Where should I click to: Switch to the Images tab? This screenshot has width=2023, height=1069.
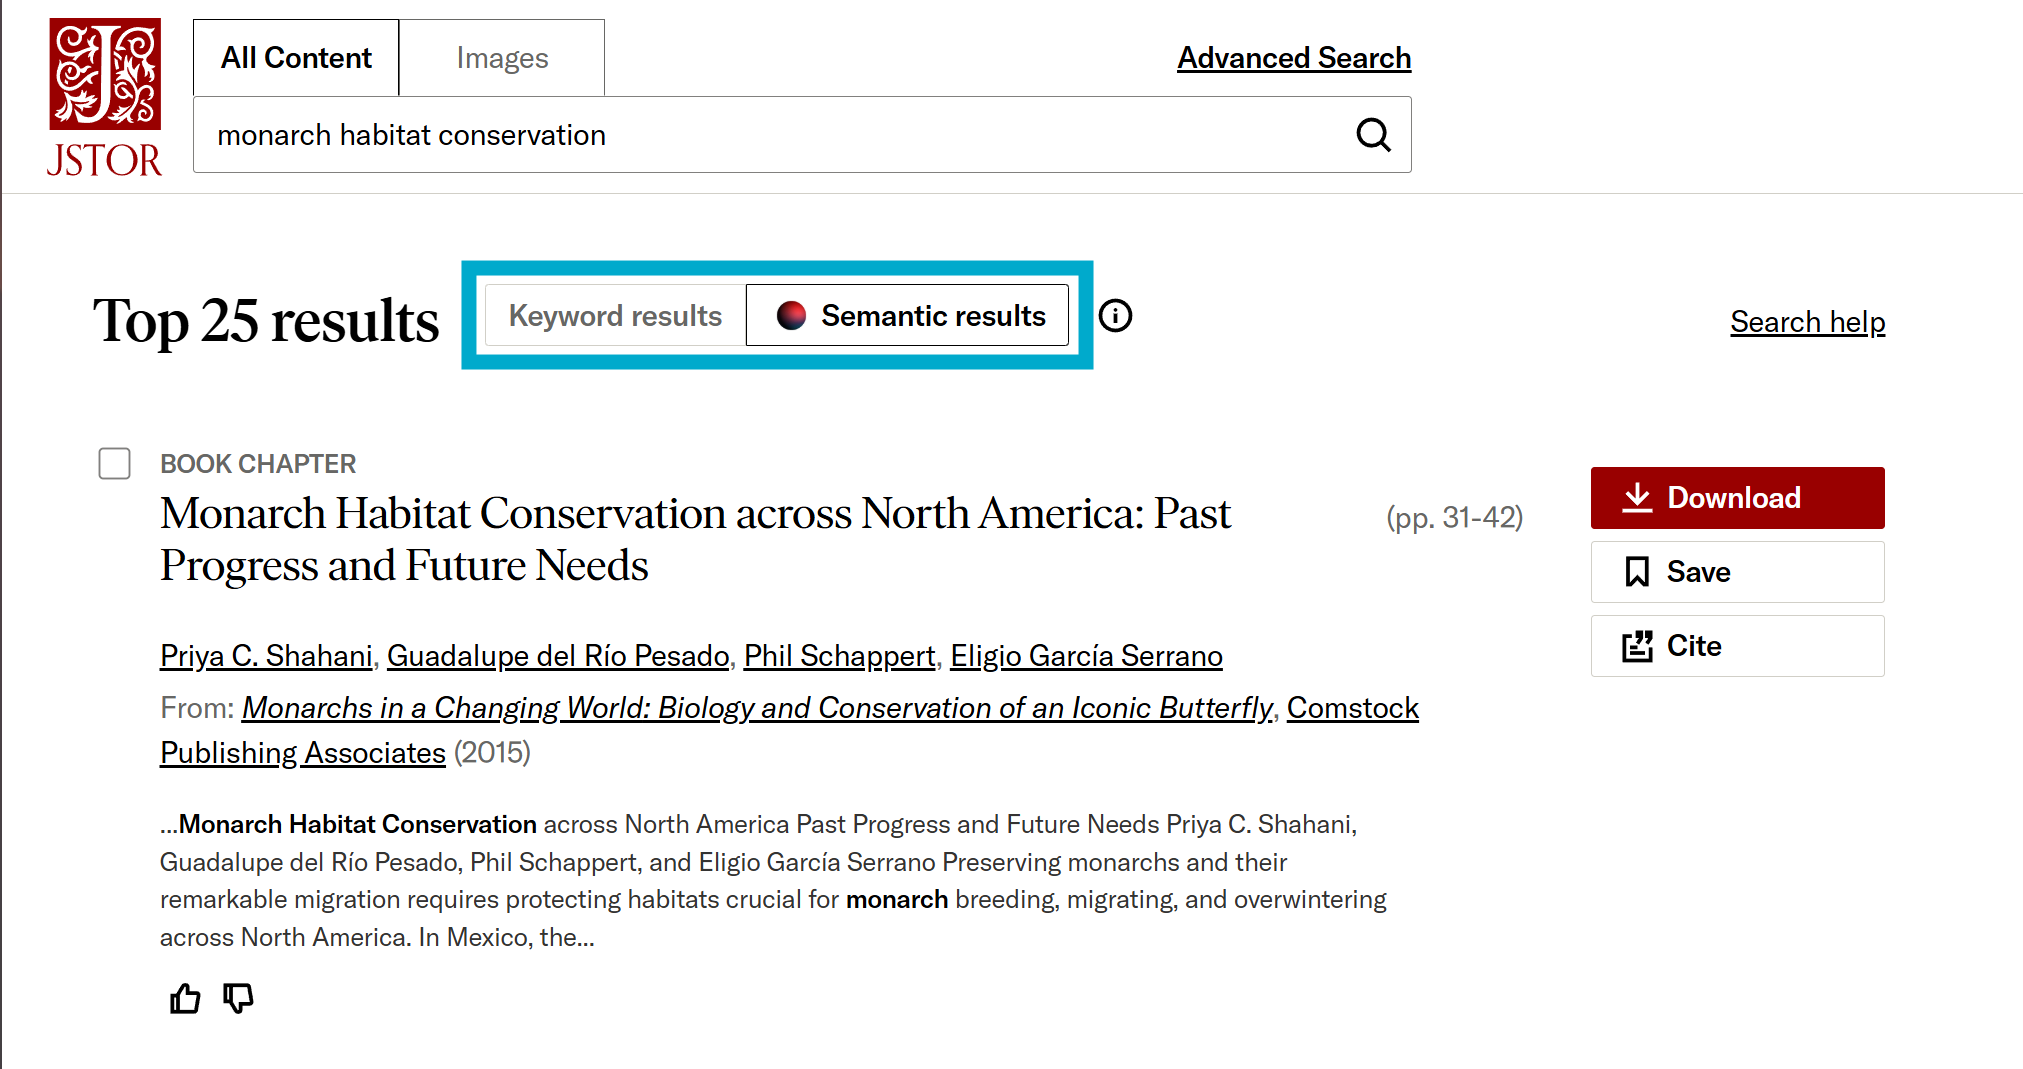pyautogui.click(x=502, y=58)
